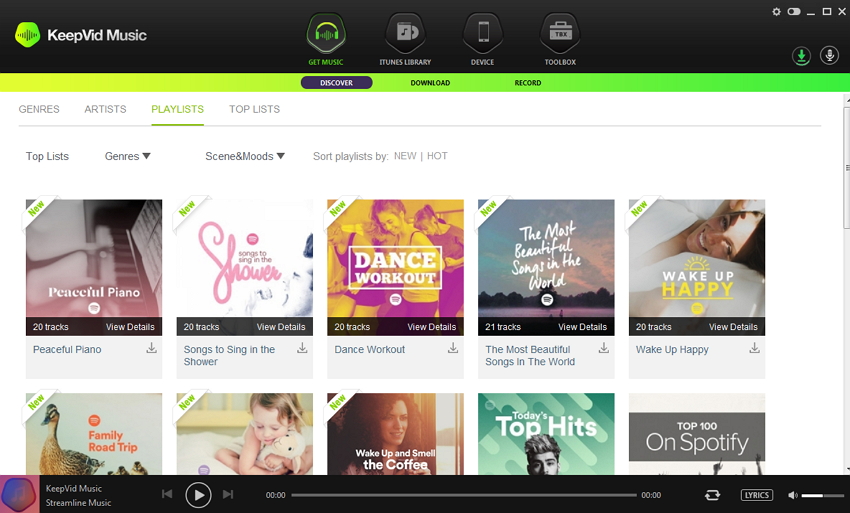Screen dimensions: 850x513
Task: Open the Toolbox section
Action: pos(559,34)
